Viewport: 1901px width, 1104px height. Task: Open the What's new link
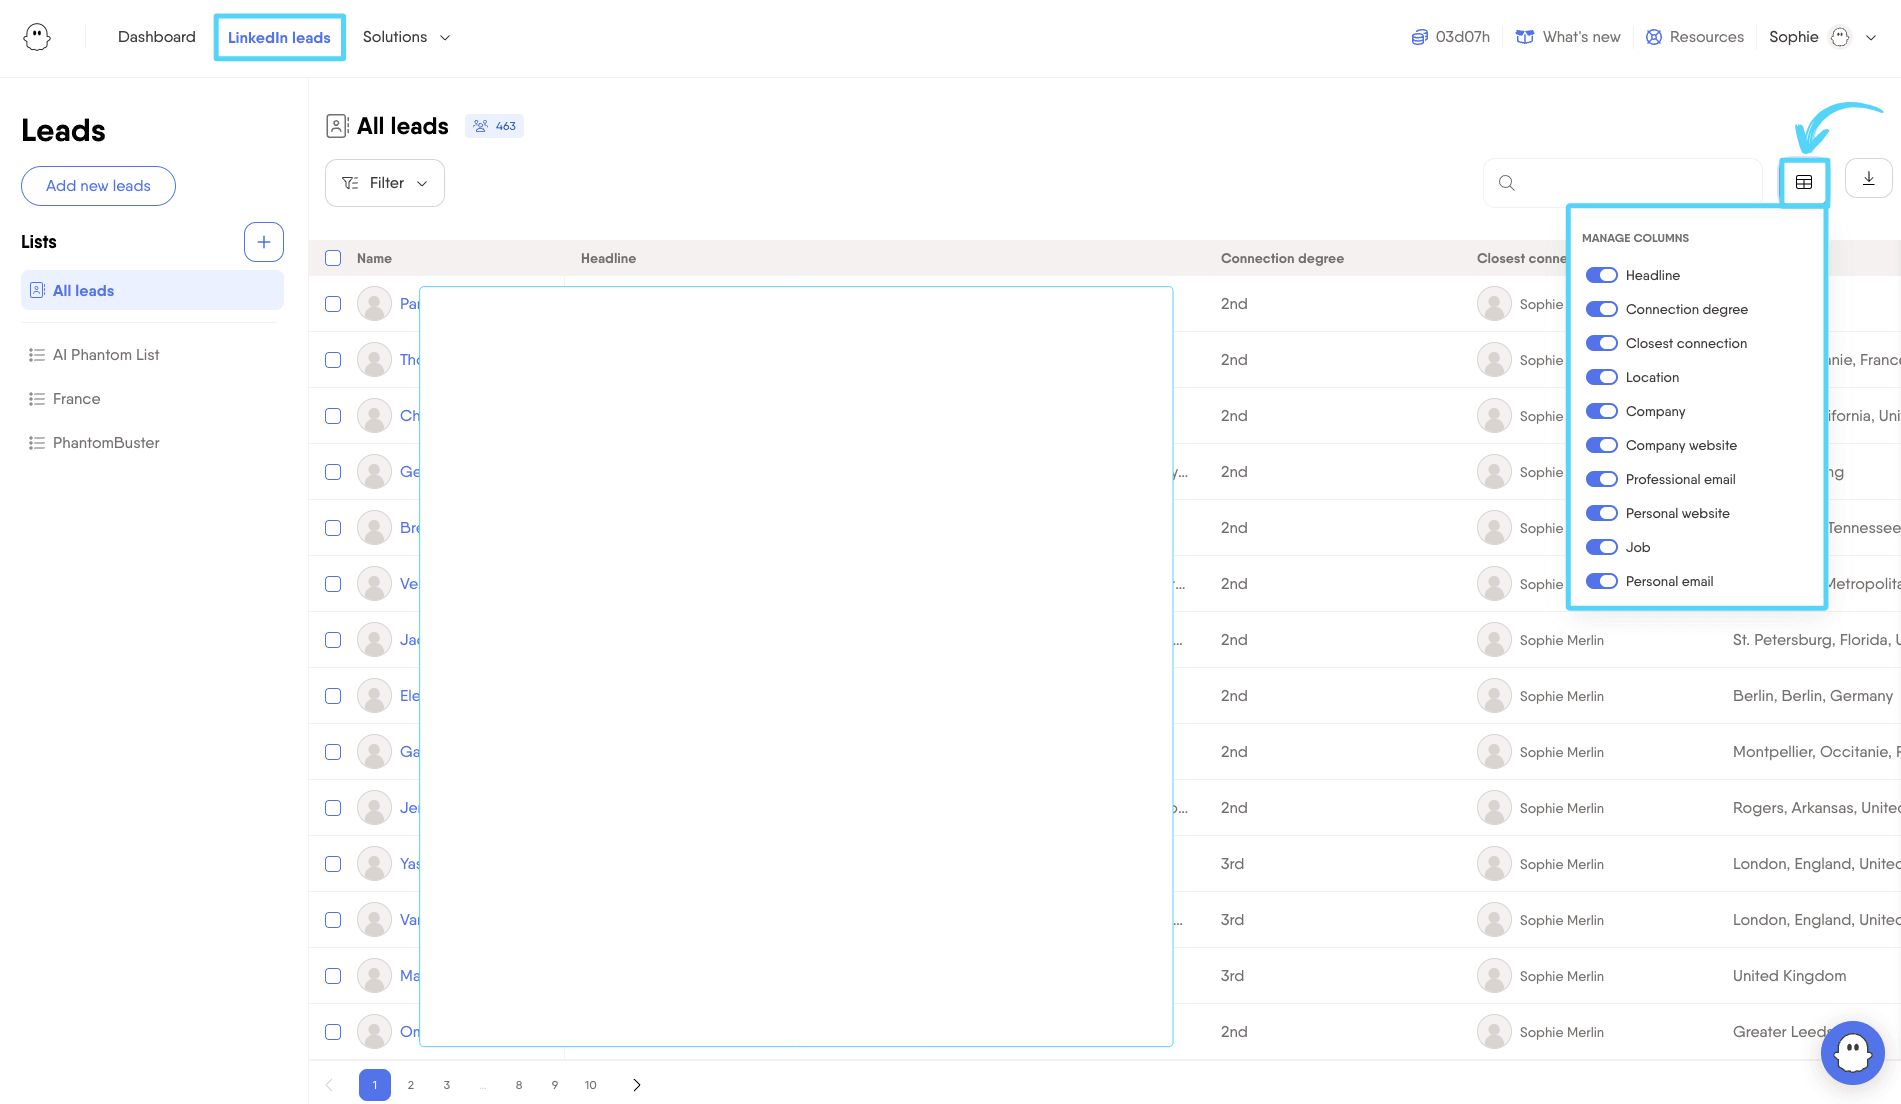tap(1568, 37)
